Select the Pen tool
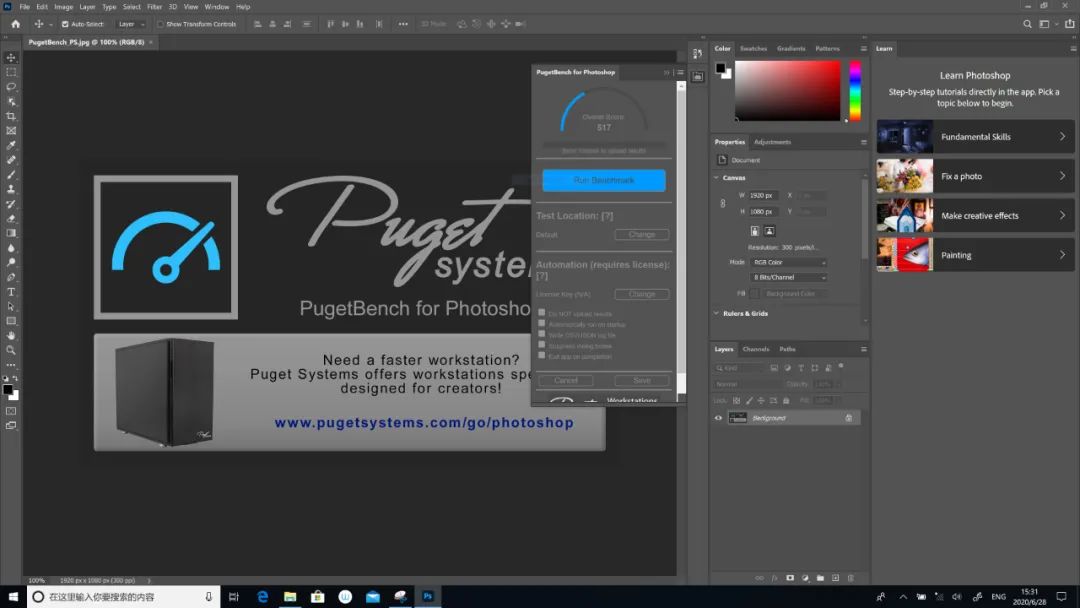This screenshot has width=1080, height=608. click(11, 277)
